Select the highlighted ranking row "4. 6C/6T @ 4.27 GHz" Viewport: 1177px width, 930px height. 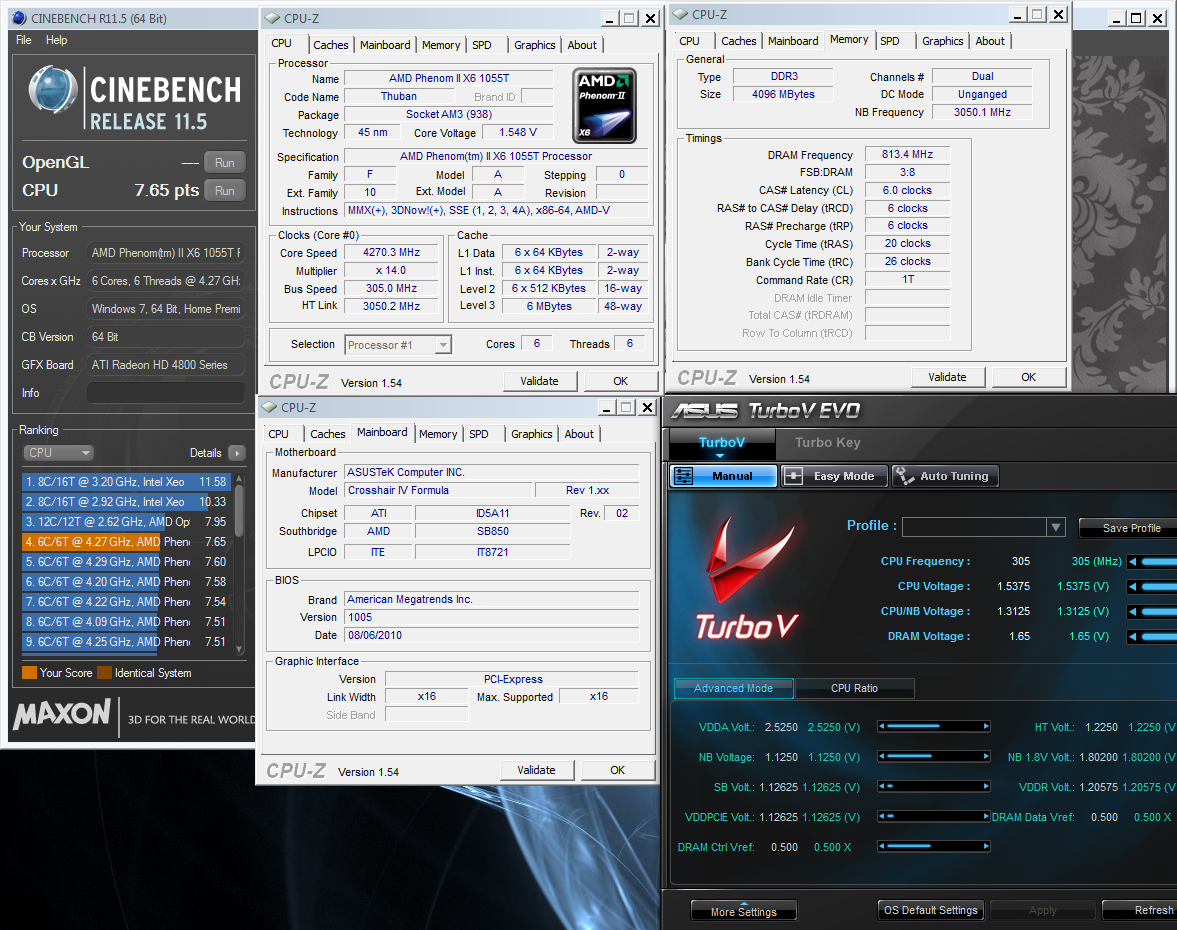pos(125,542)
